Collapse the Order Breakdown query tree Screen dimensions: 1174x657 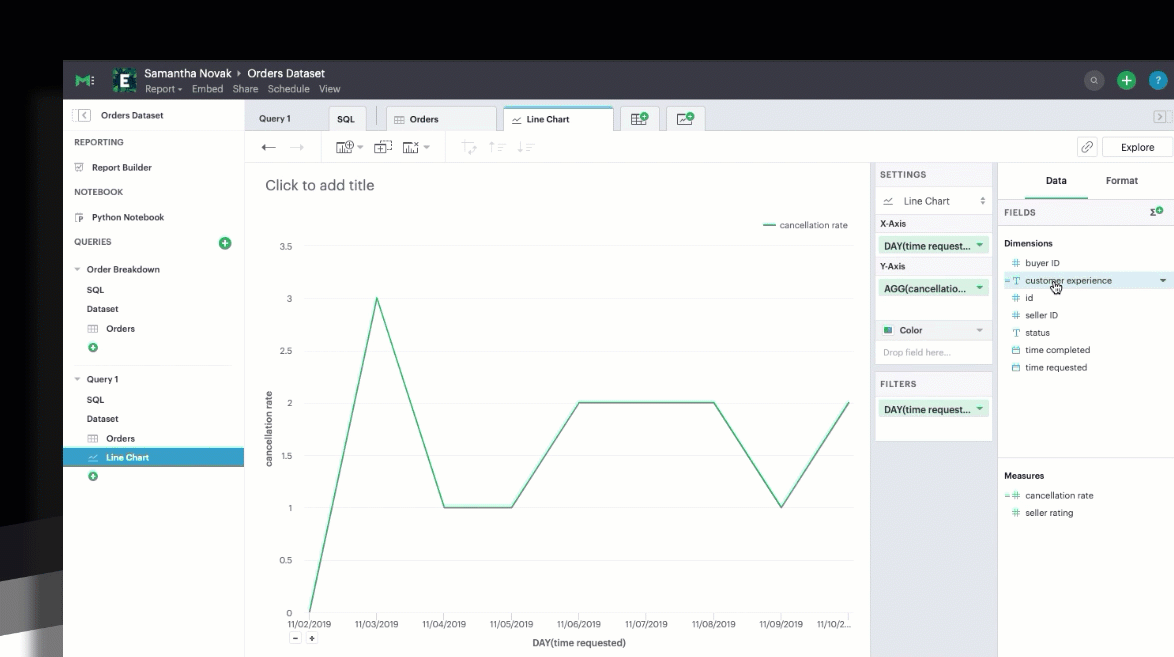coord(78,270)
